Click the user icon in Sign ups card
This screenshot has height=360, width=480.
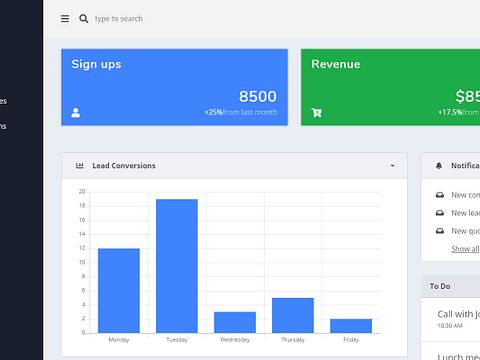[x=76, y=113]
